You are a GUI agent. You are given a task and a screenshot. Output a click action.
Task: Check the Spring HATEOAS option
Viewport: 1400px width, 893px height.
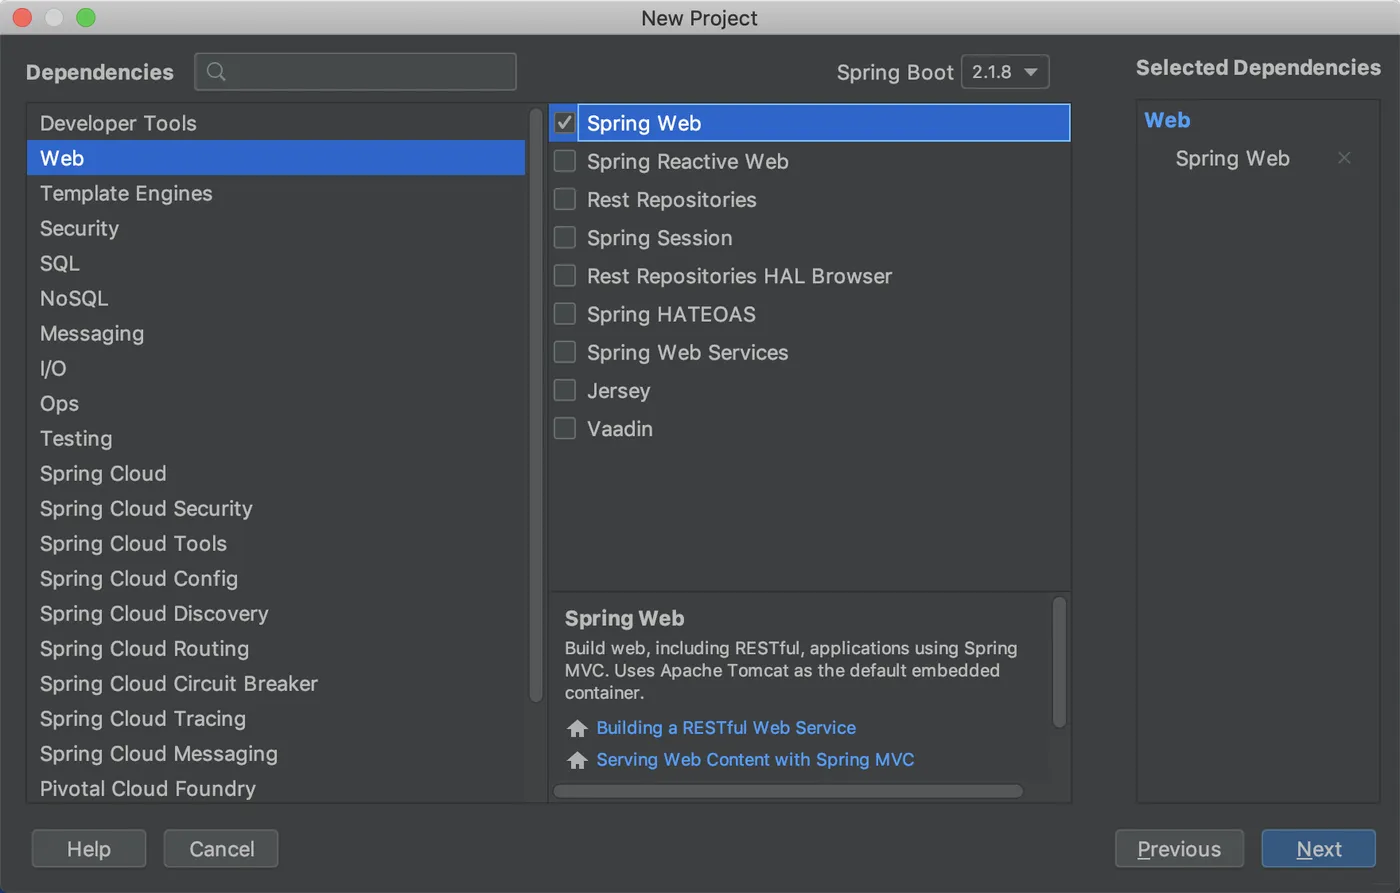click(565, 314)
